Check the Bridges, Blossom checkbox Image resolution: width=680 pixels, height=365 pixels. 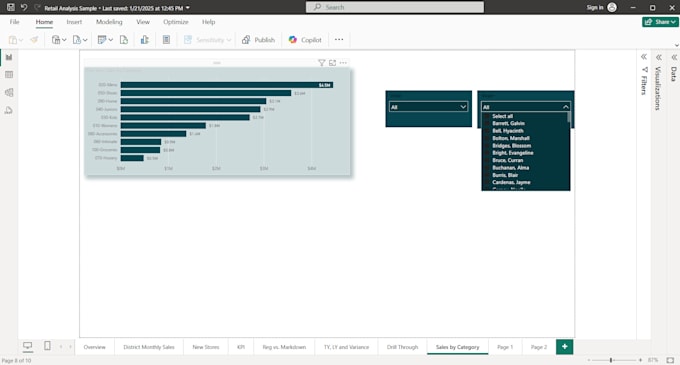[487, 146]
